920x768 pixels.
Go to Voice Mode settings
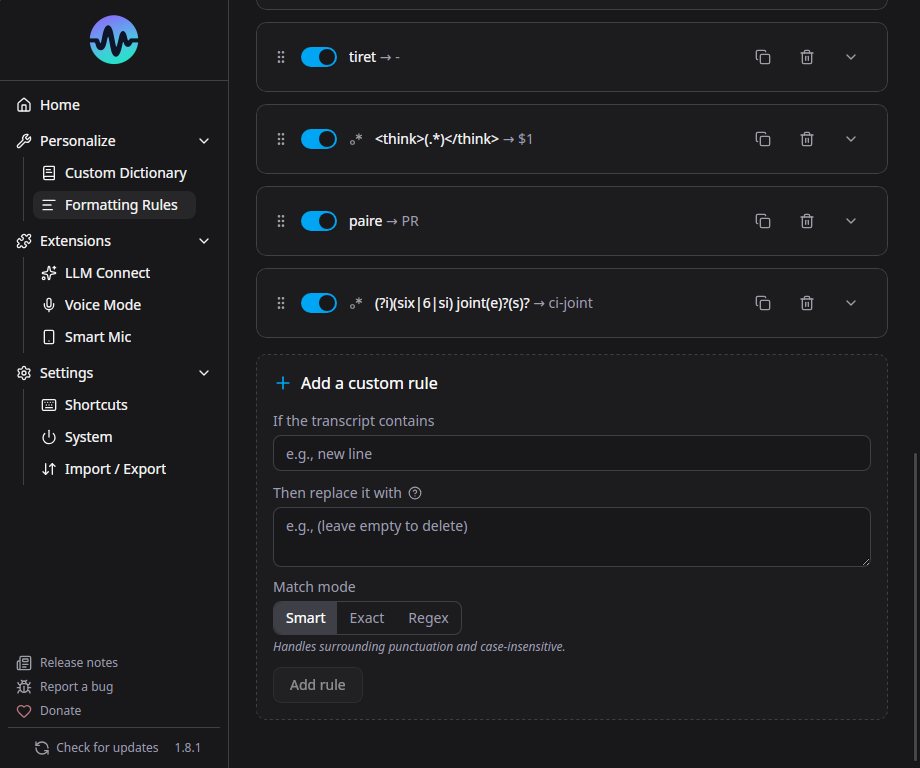[102, 305]
